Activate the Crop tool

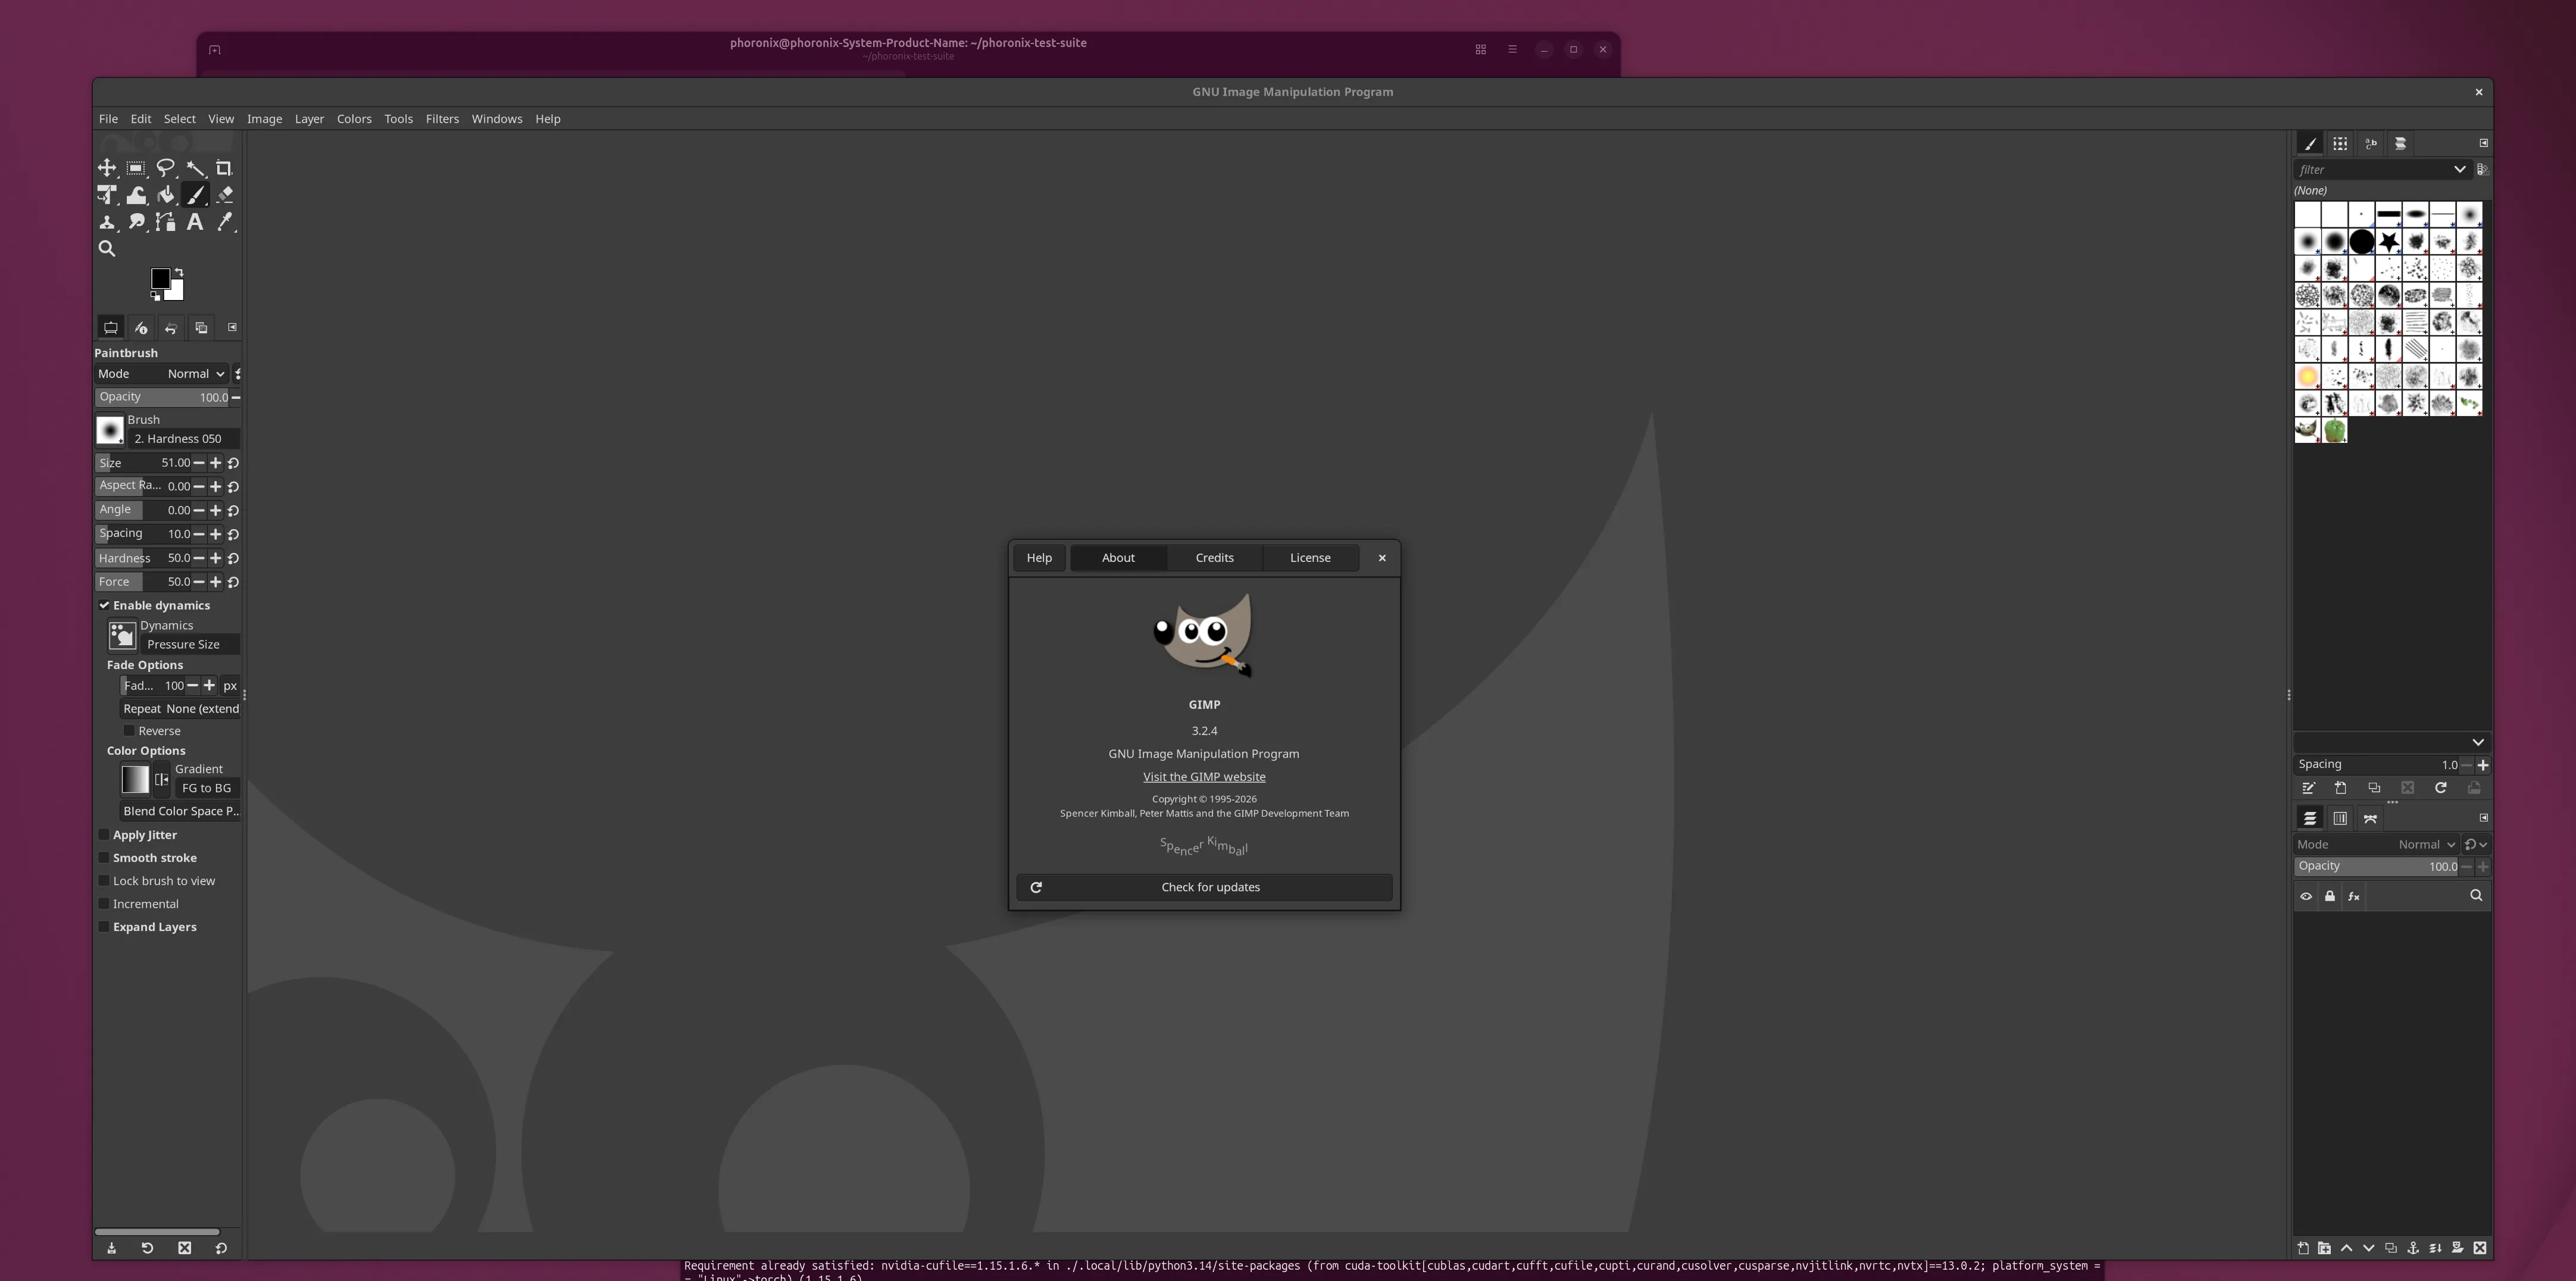coord(225,168)
